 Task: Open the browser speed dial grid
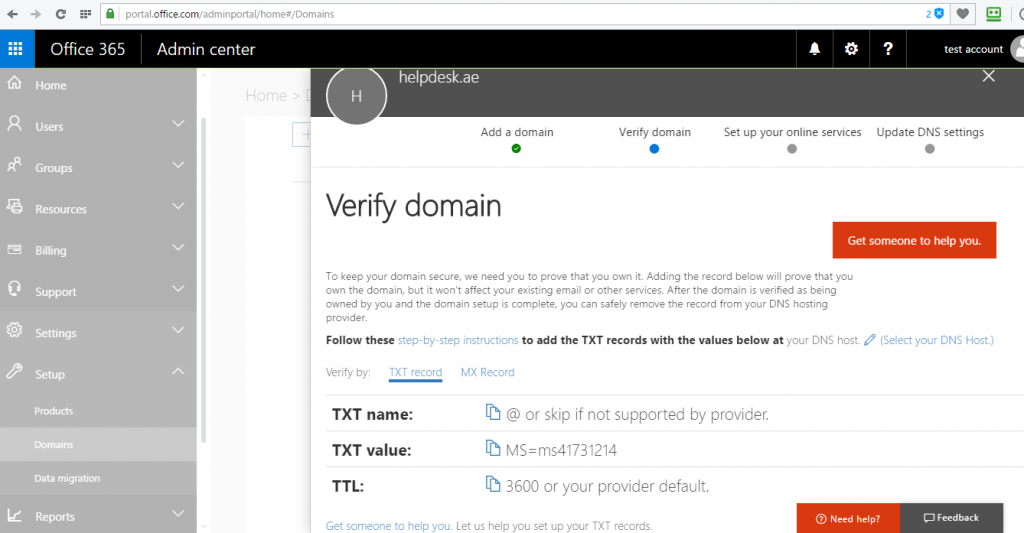click(x=85, y=14)
